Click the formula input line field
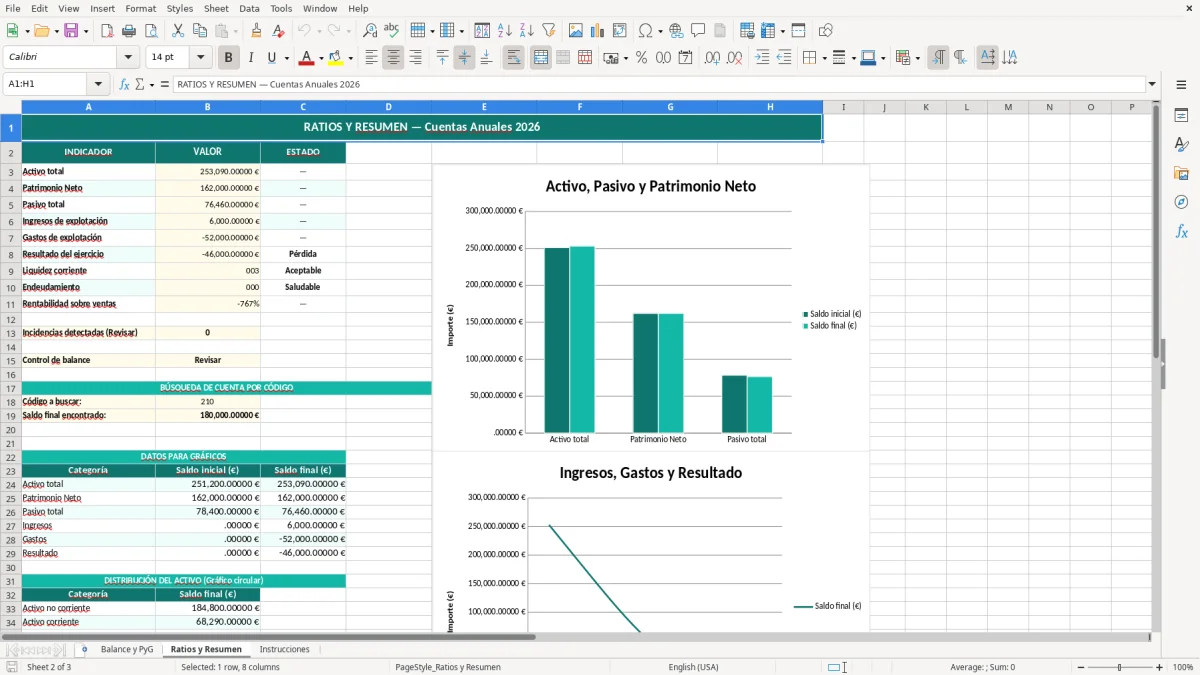 pos(659,84)
